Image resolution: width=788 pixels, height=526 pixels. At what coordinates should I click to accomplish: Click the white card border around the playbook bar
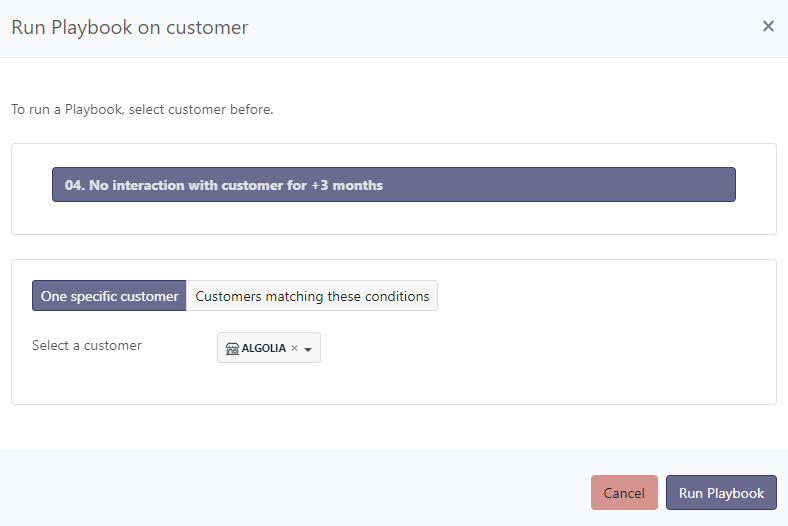tap(393, 222)
